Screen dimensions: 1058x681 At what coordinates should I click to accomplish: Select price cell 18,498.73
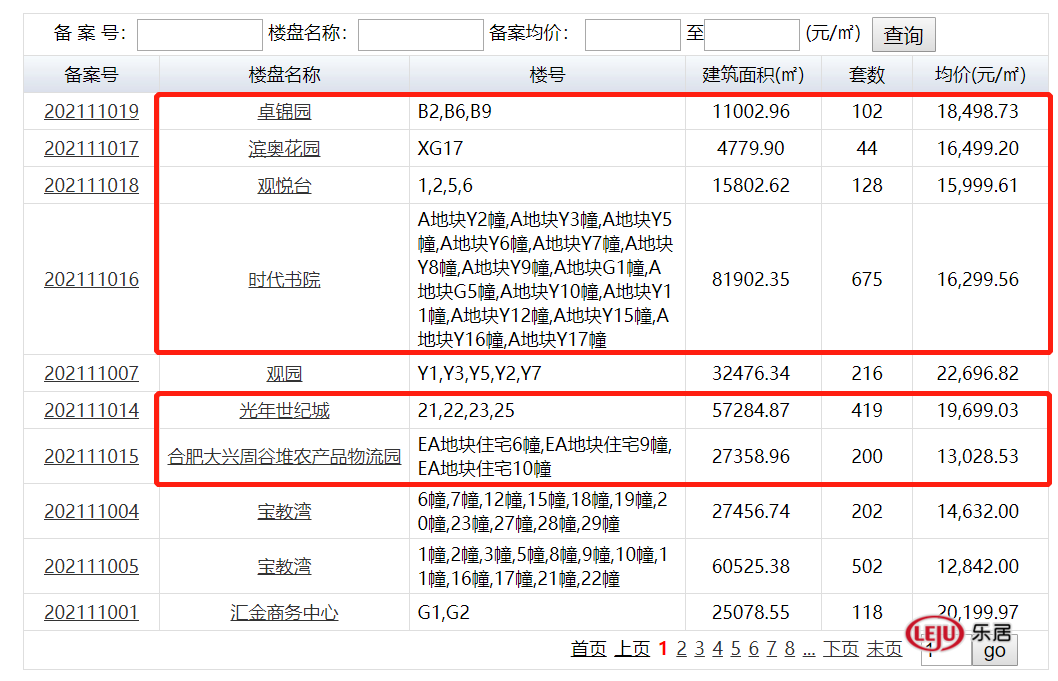[978, 111]
